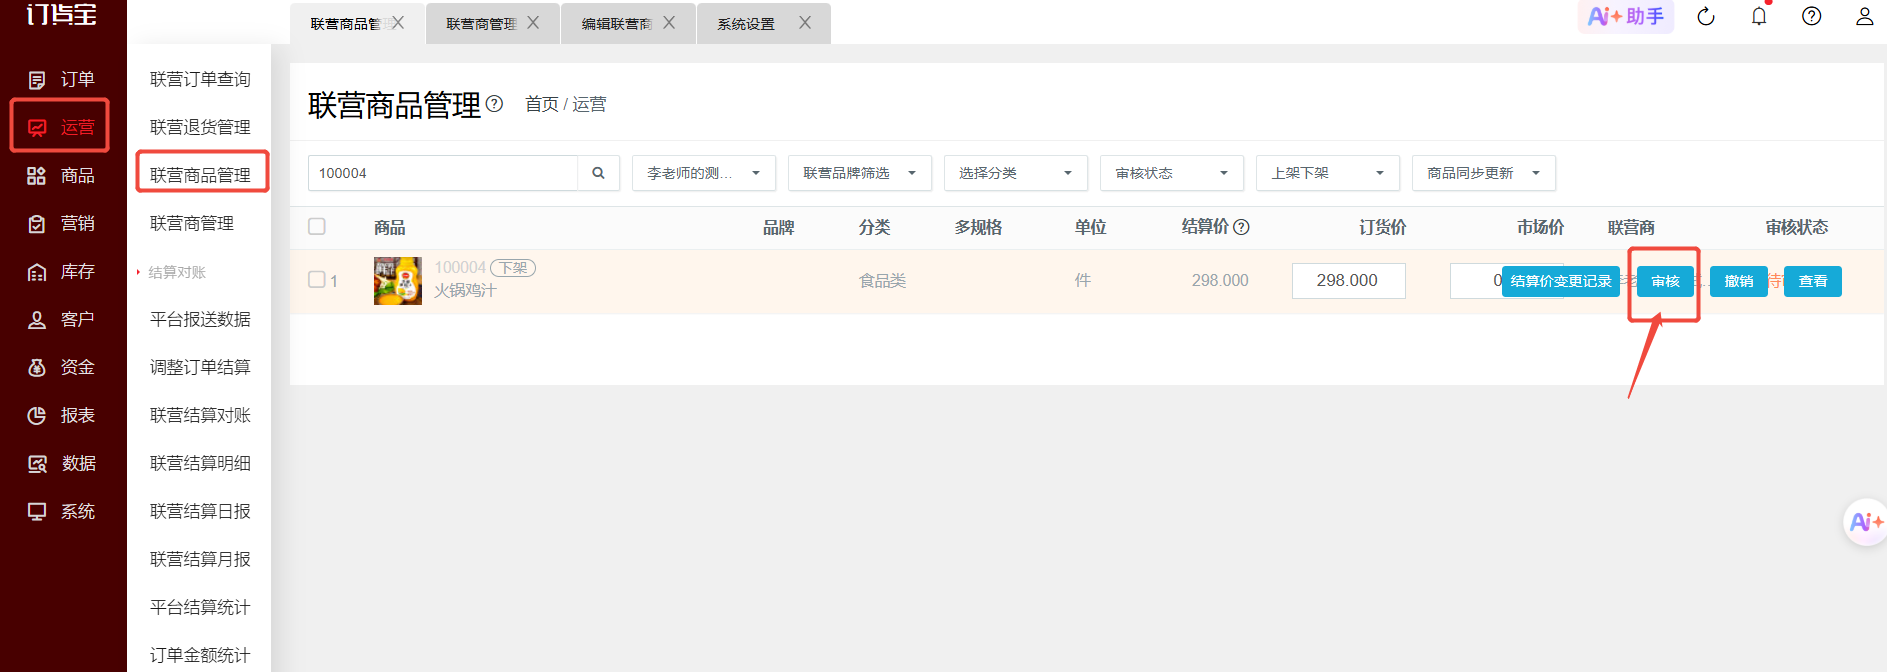Open the help question-mark icon in header

(1811, 16)
